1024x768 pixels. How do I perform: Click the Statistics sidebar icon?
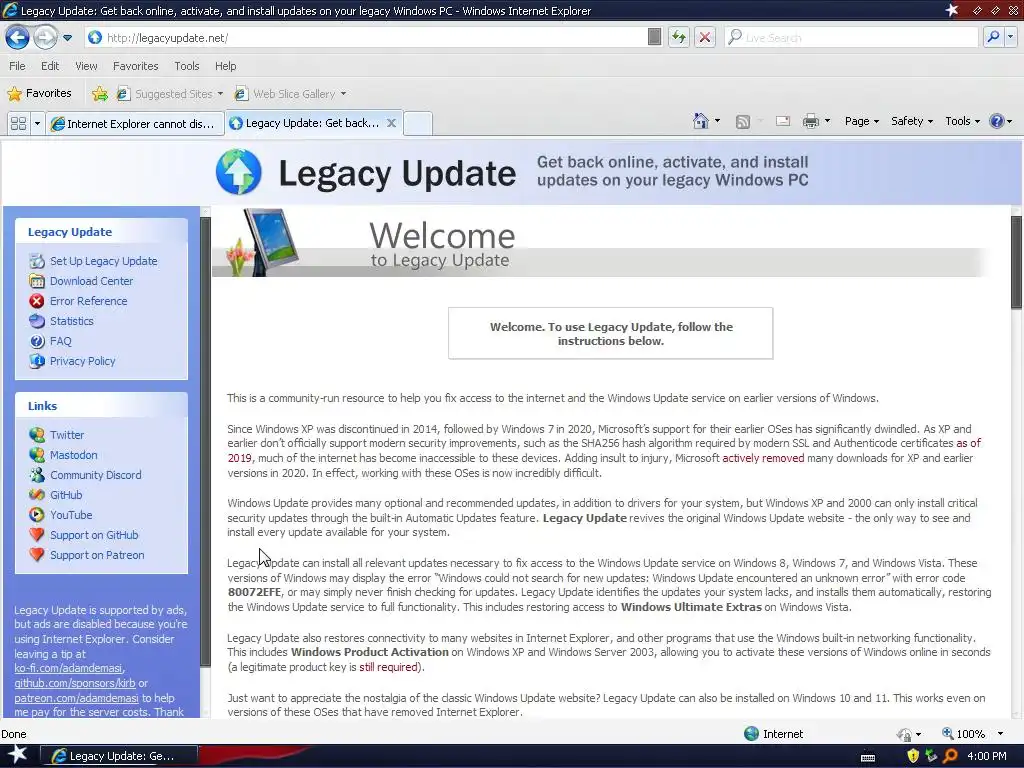37,321
